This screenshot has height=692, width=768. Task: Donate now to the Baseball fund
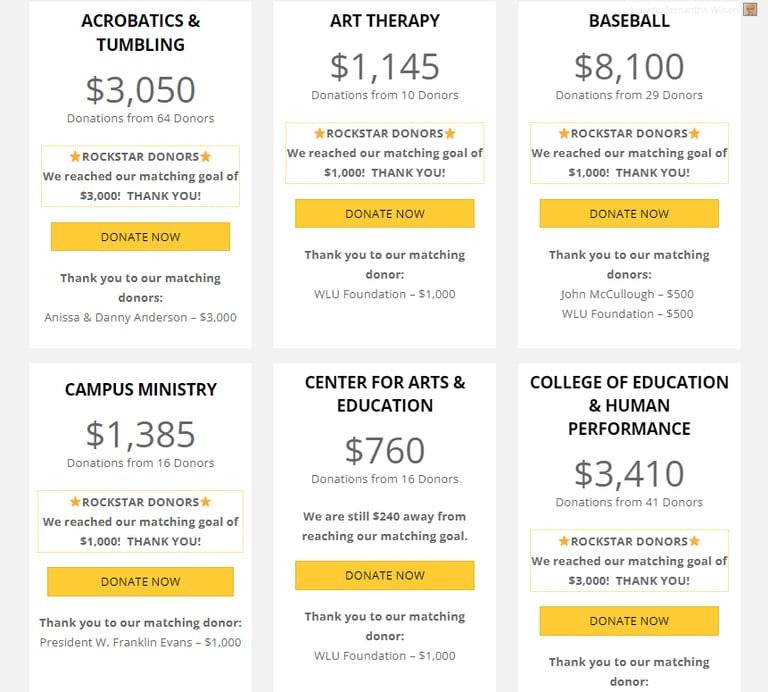click(629, 214)
